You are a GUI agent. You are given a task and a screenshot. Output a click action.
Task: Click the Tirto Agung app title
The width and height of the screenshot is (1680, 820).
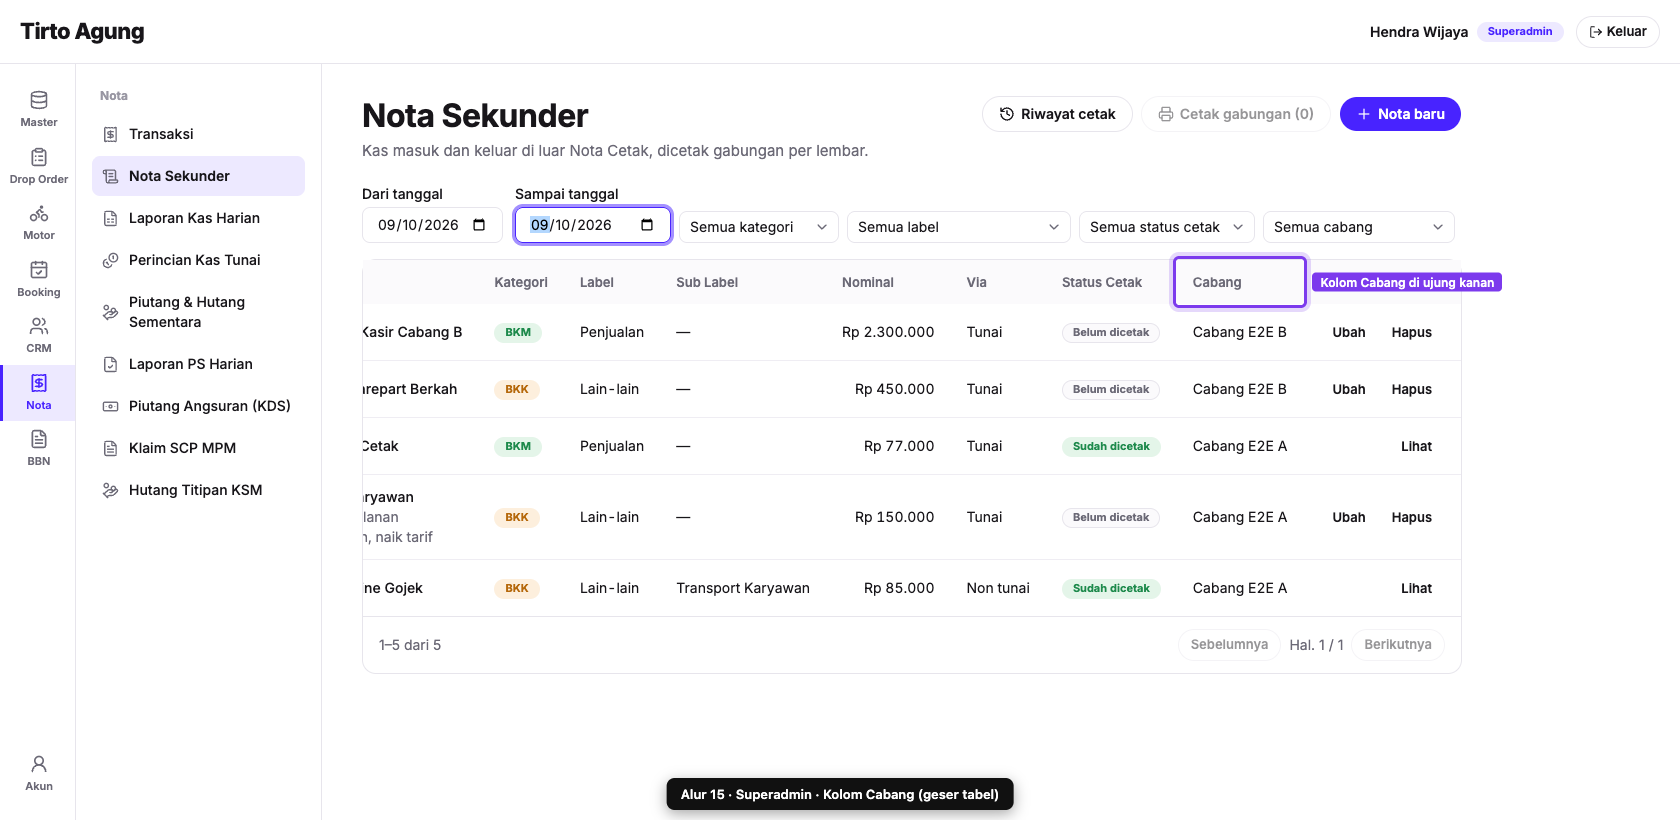(82, 31)
